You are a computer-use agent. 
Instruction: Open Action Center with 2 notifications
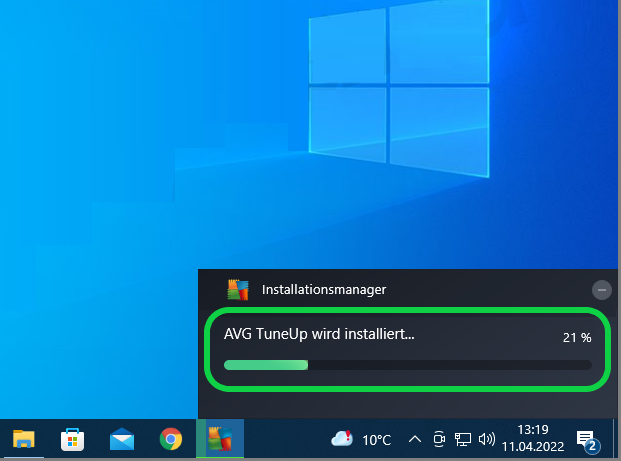(588, 441)
